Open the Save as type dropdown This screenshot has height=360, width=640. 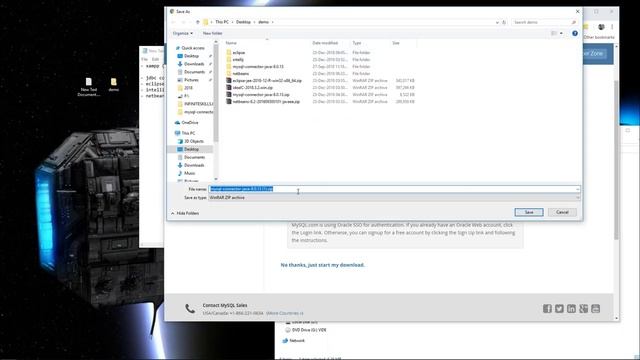pos(394,198)
